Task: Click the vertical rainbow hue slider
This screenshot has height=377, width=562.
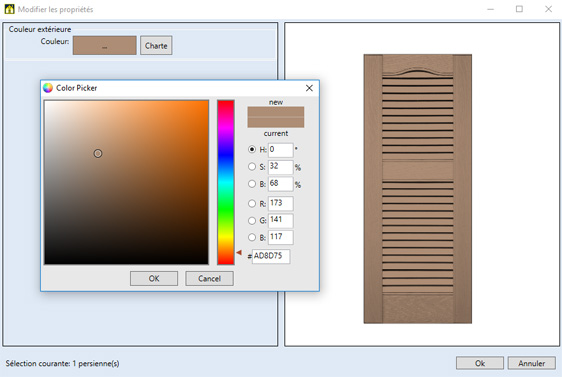Action: [x=226, y=182]
